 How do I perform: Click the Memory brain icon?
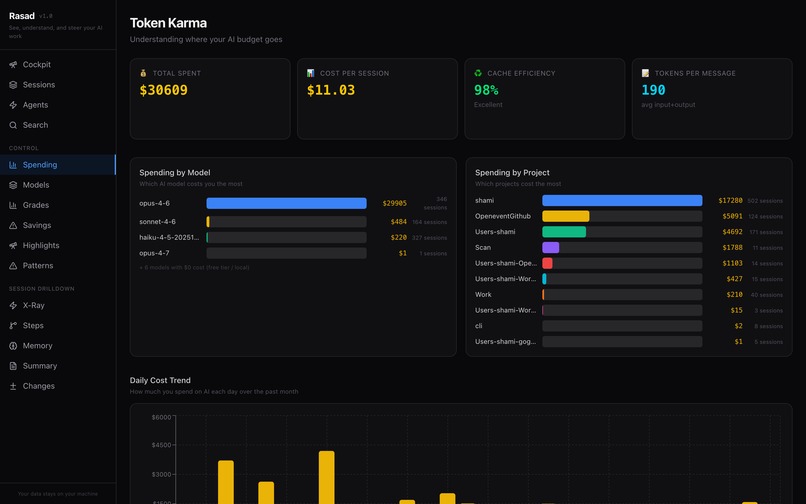pos(13,346)
